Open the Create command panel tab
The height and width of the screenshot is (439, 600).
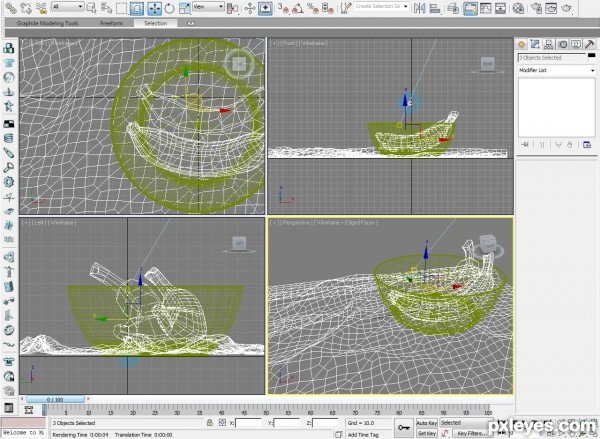521,44
